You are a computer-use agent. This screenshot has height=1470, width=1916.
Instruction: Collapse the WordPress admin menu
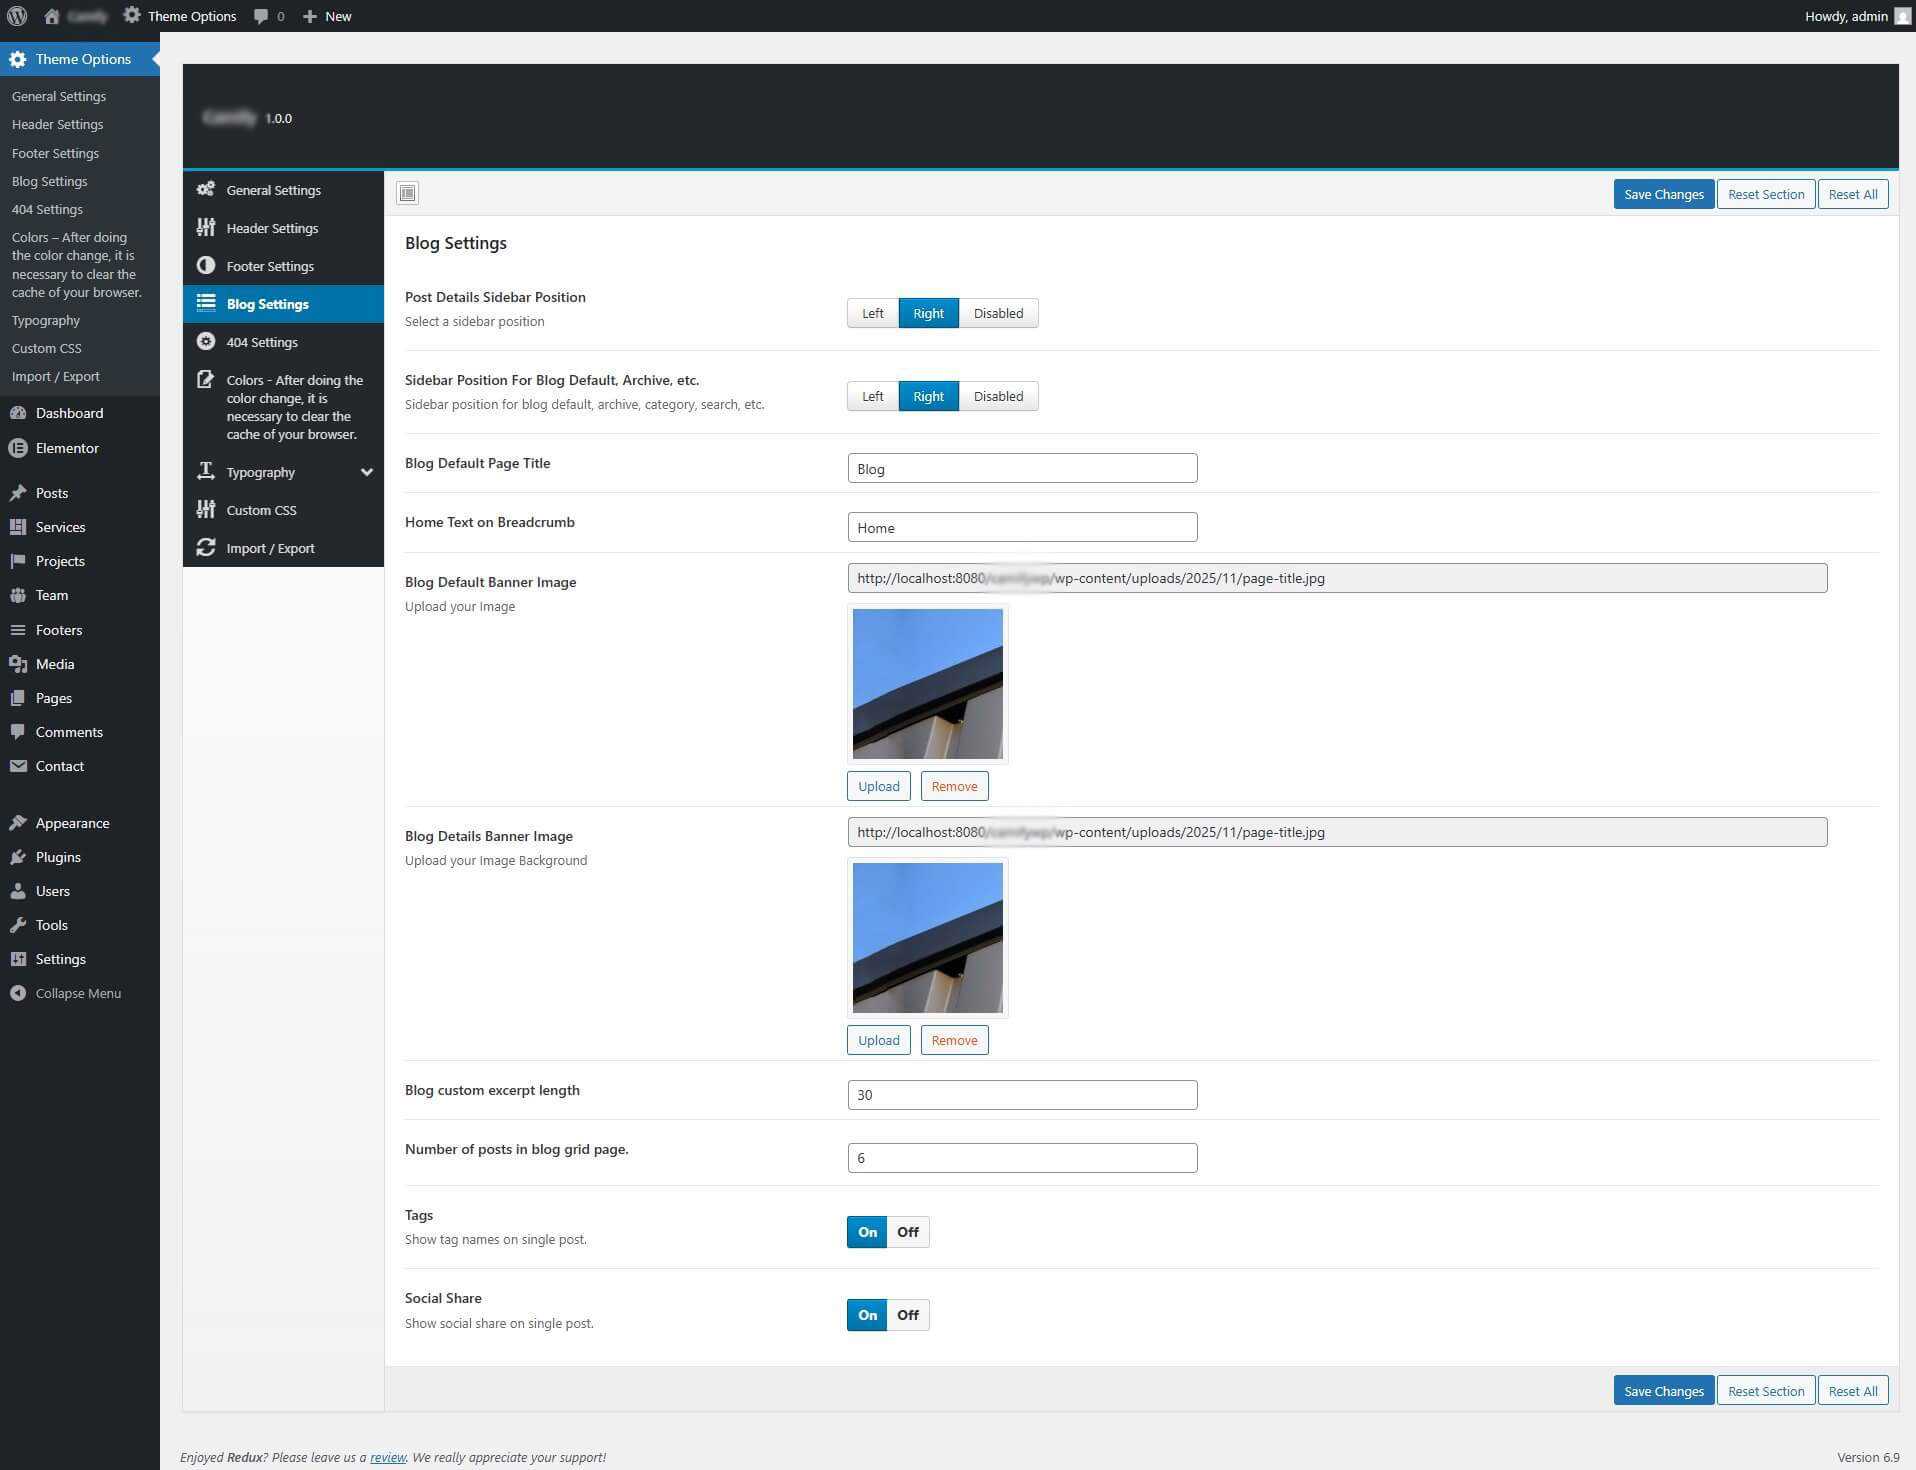click(66, 993)
